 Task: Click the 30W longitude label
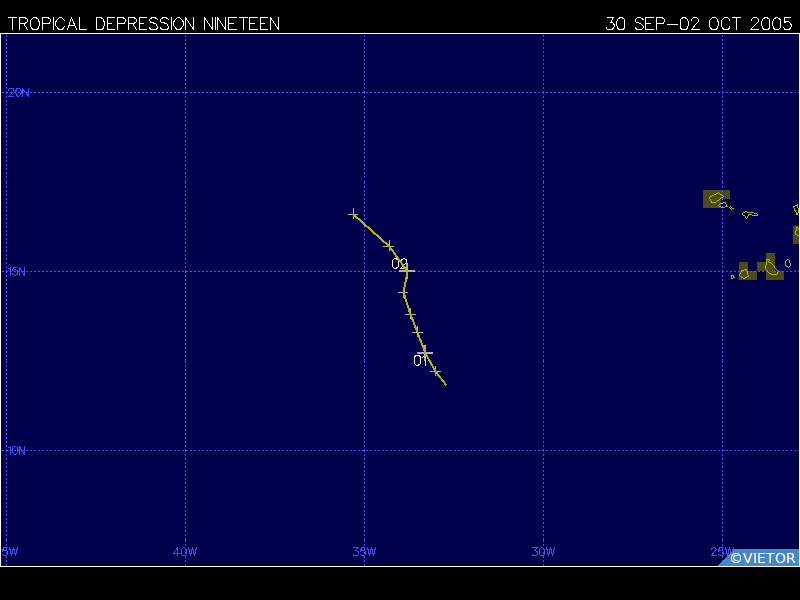[543, 551]
